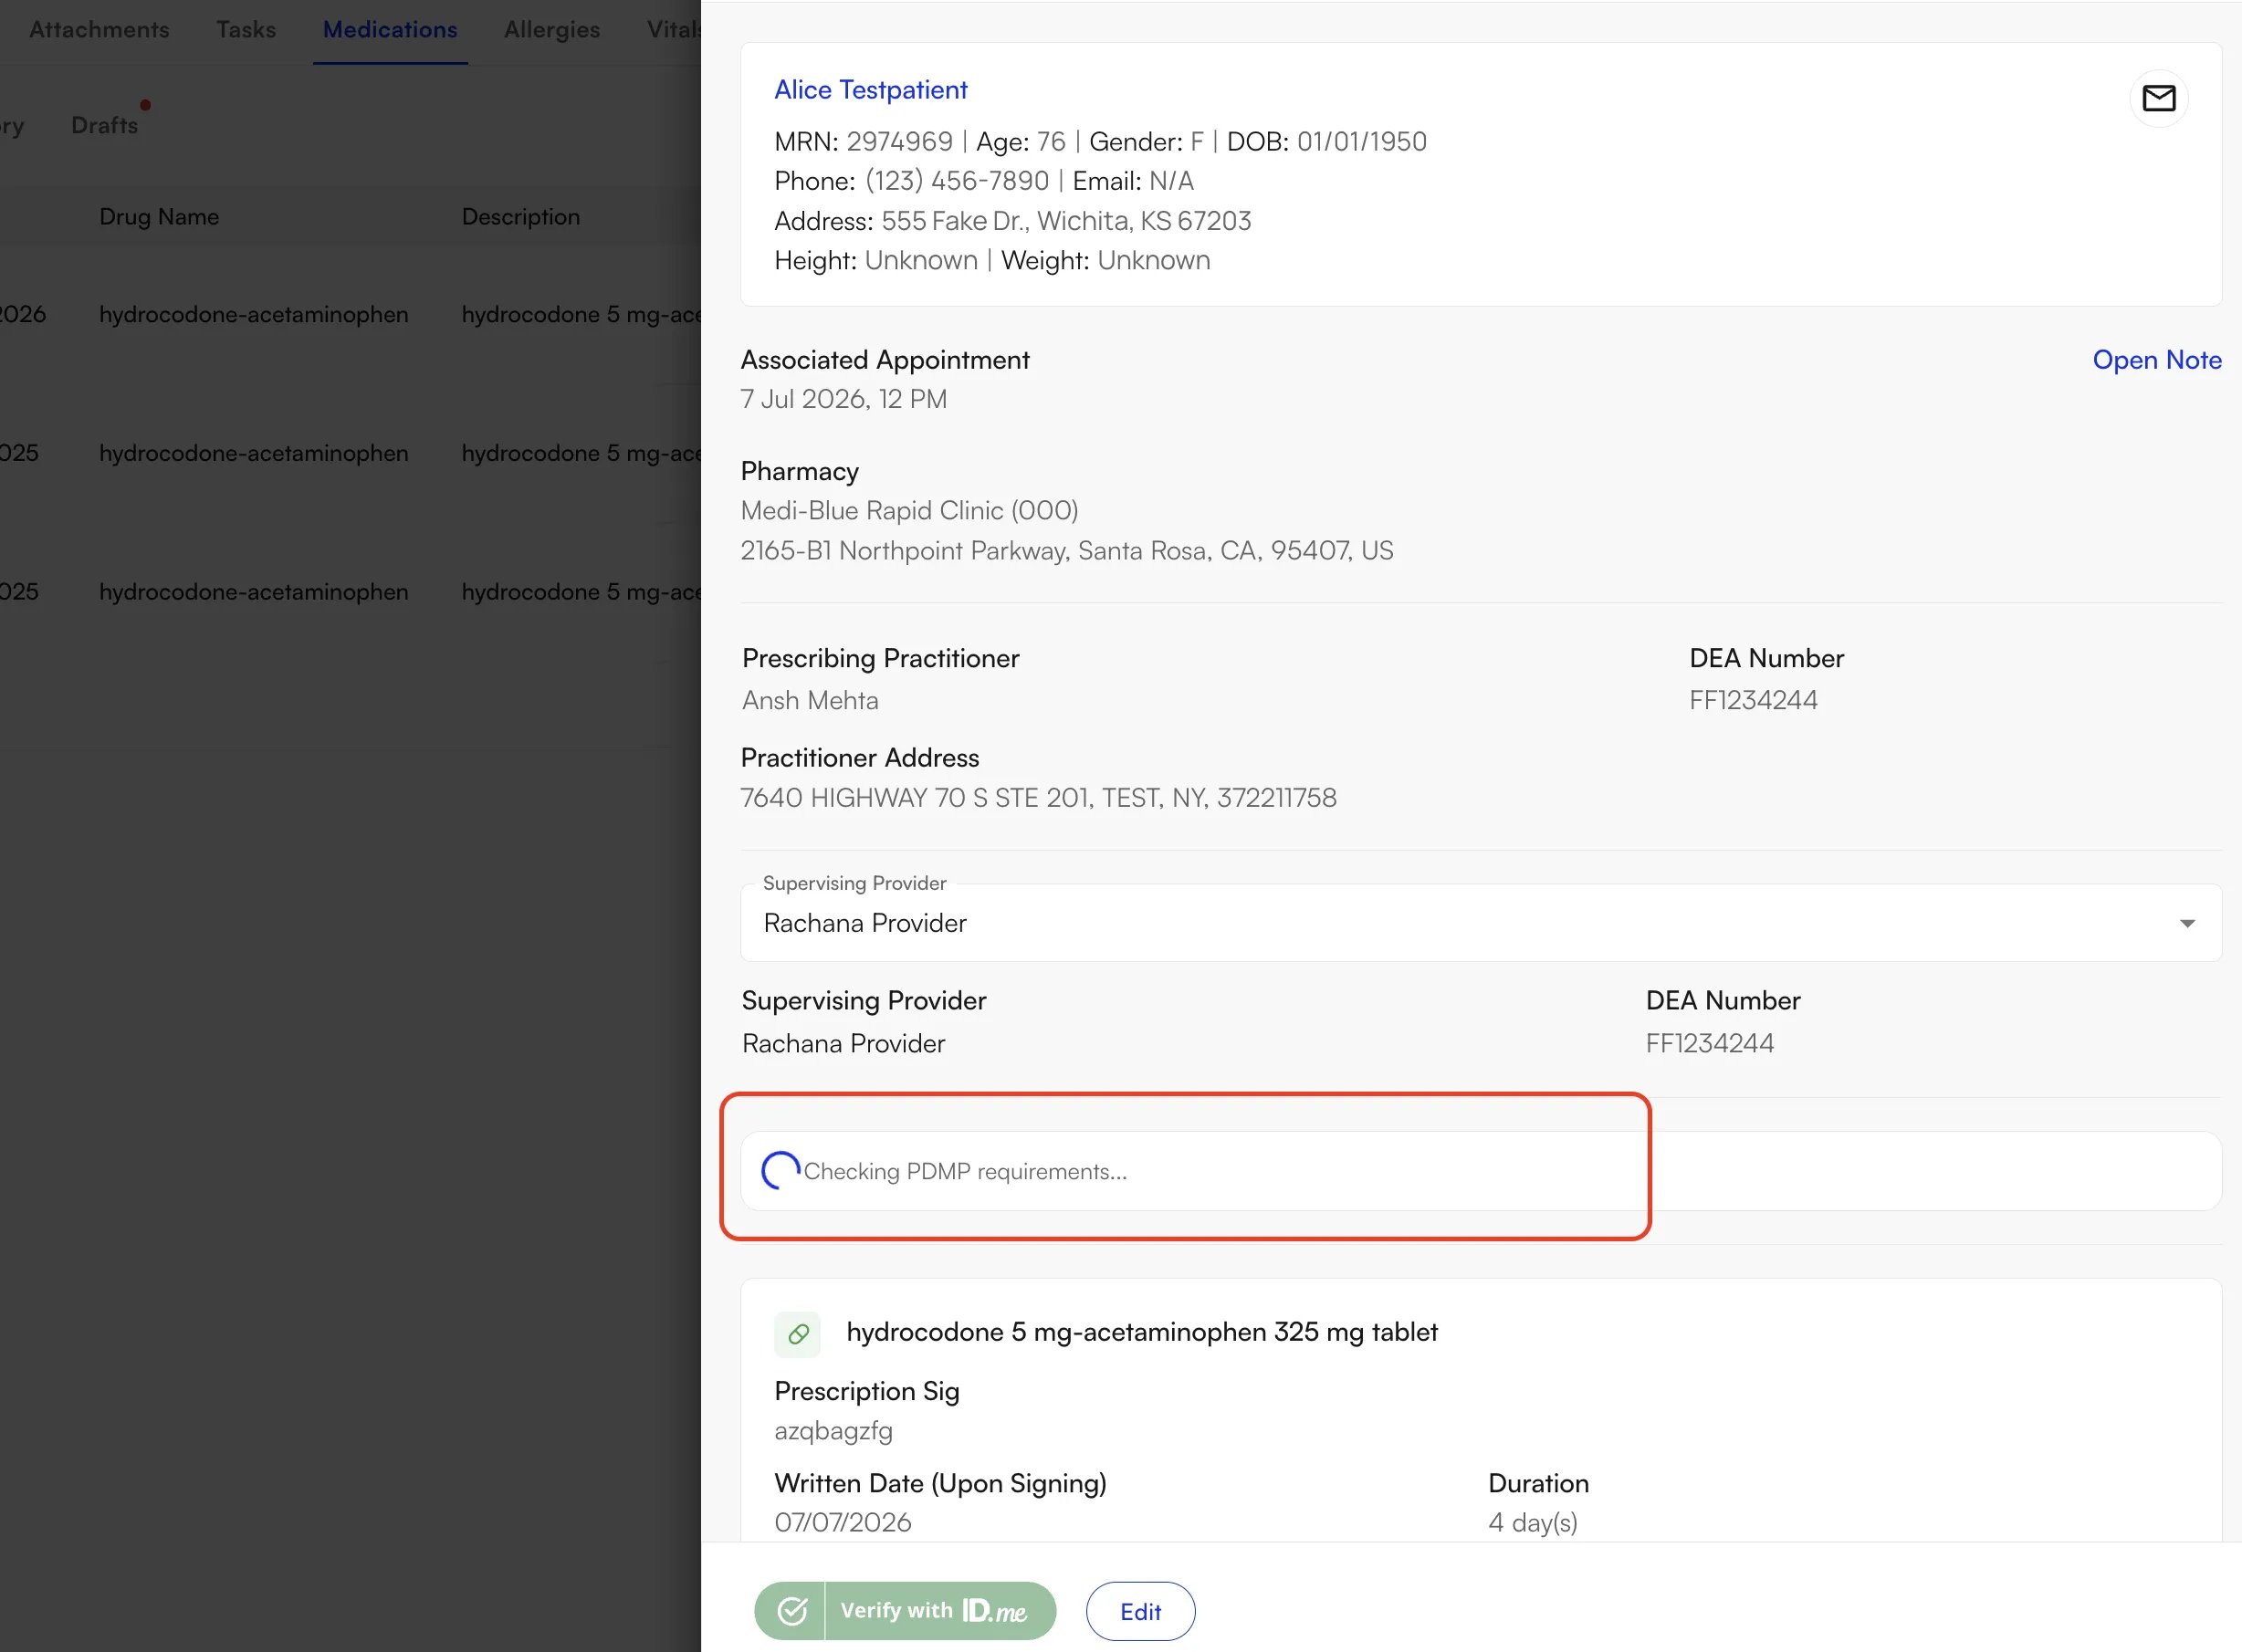Go to the Allergies tab
This screenshot has width=2242, height=1652.
coord(552,30)
